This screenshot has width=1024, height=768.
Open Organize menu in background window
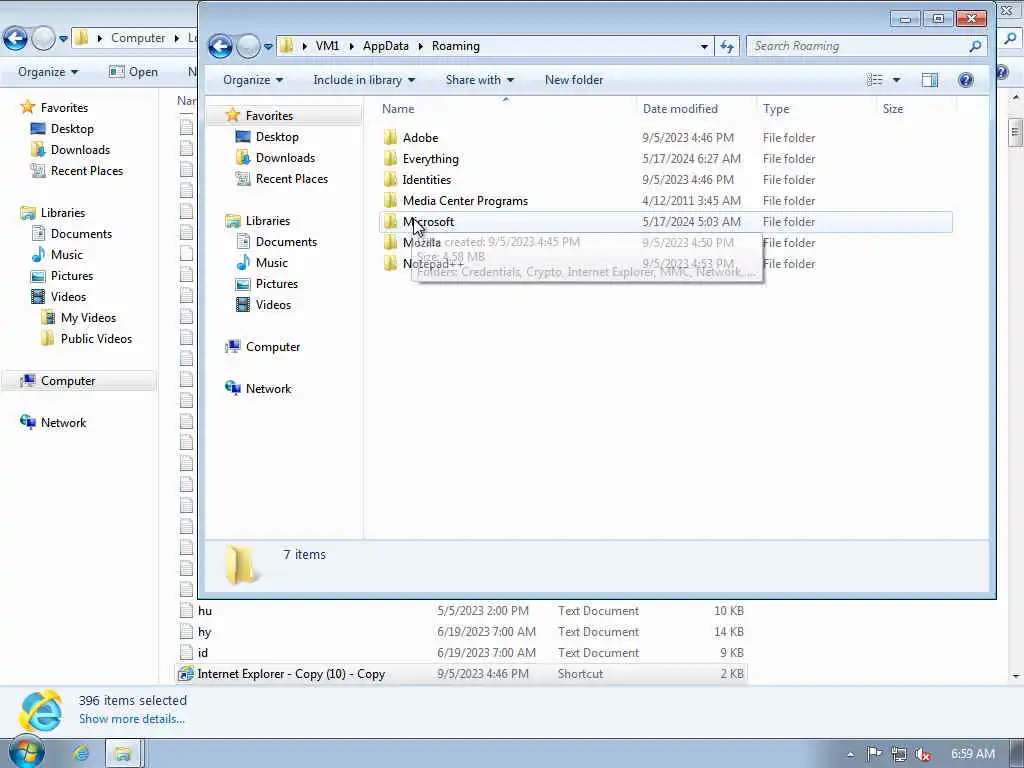(48, 72)
